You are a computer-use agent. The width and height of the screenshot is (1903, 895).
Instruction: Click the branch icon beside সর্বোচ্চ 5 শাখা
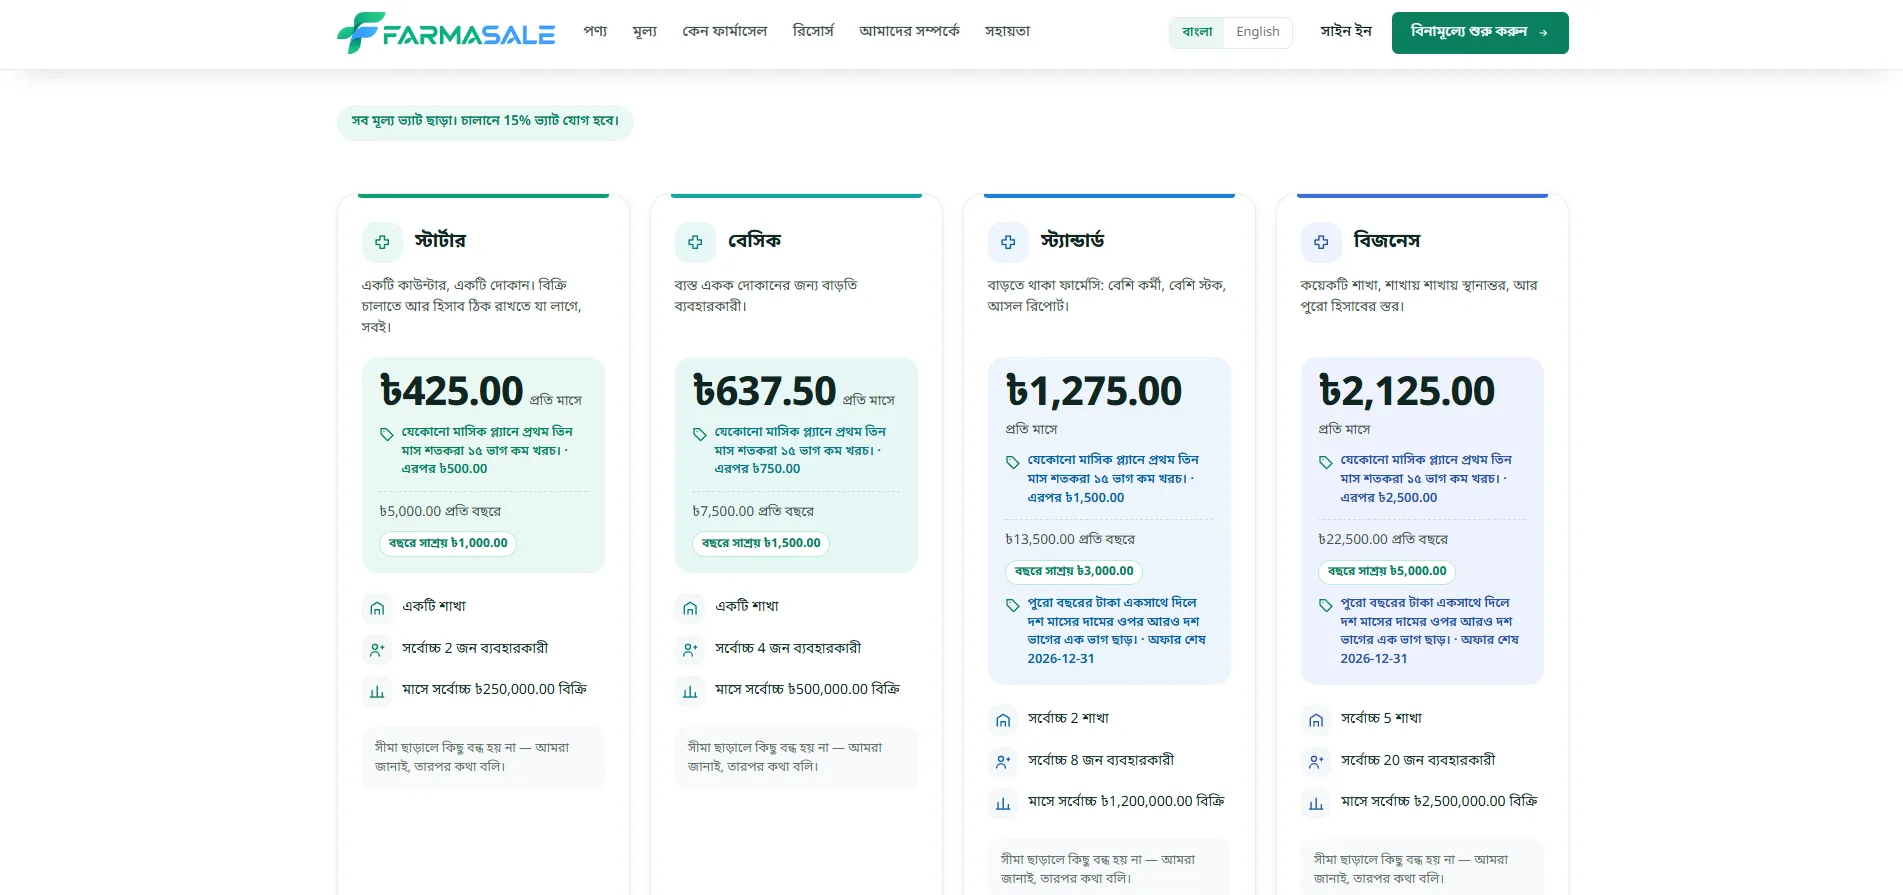coord(1316,719)
